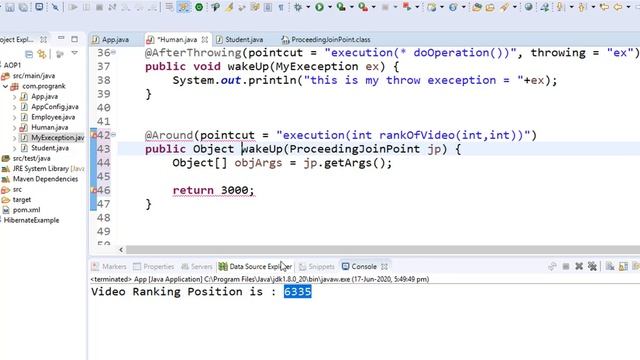Expand the Employee.java tree node
Screen dimensions: 640x360
pyautogui.click(x=14, y=118)
